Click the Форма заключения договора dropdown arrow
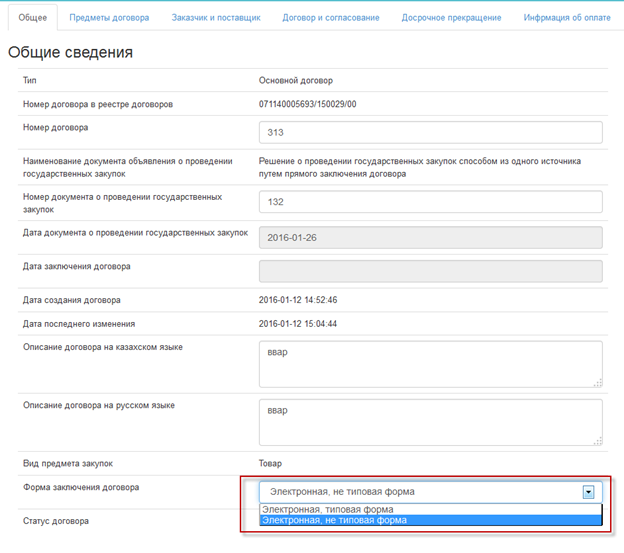624x553 pixels. tap(588, 492)
